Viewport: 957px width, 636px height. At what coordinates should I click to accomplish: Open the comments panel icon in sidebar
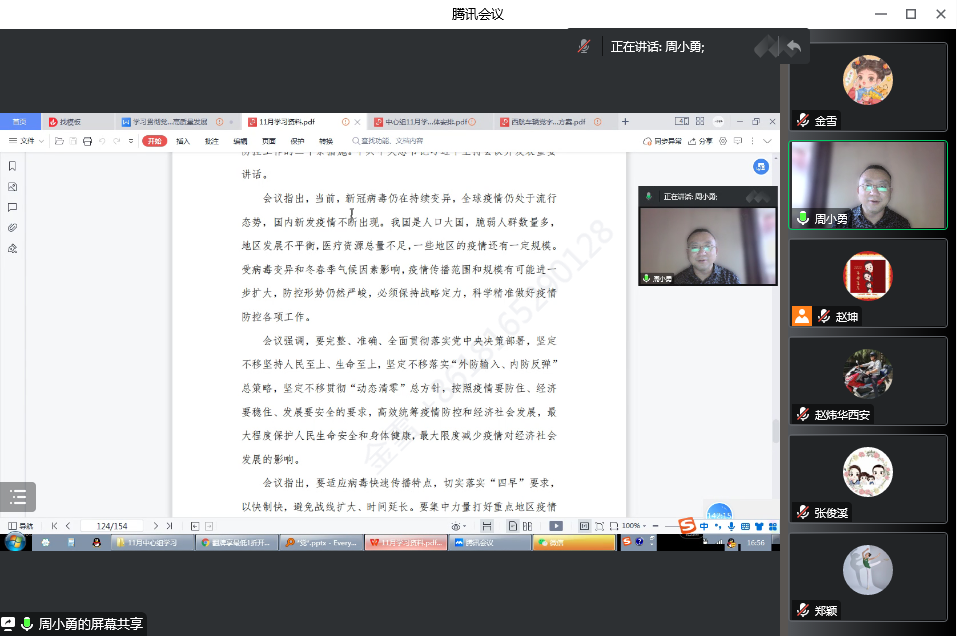13,207
